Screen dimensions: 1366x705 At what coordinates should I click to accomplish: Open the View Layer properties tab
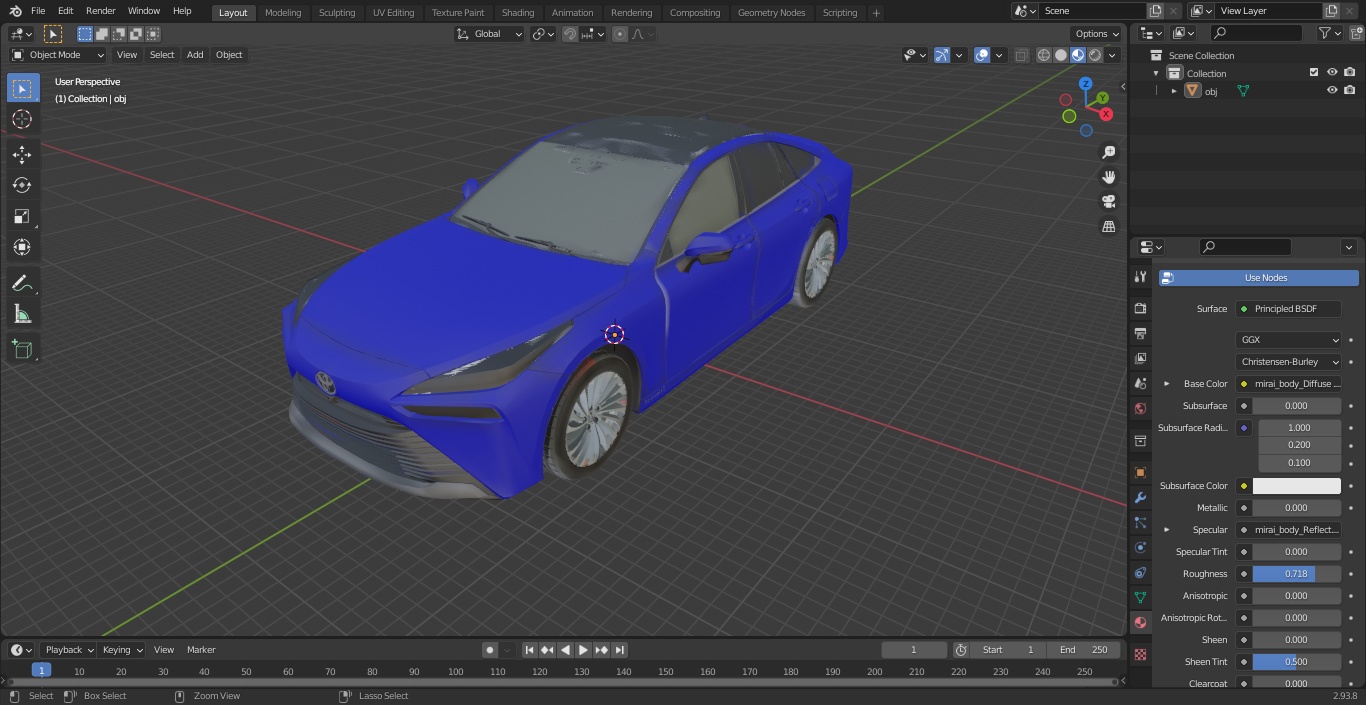point(1140,358)
